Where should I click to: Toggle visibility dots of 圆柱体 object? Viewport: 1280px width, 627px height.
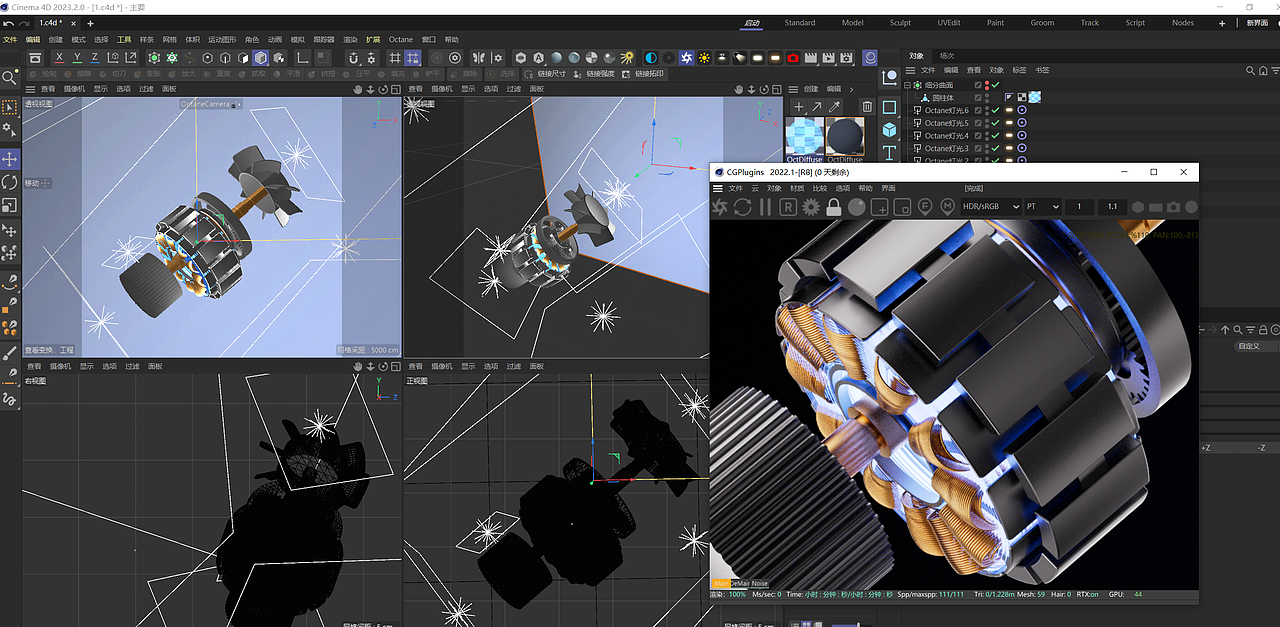point(987,98)
